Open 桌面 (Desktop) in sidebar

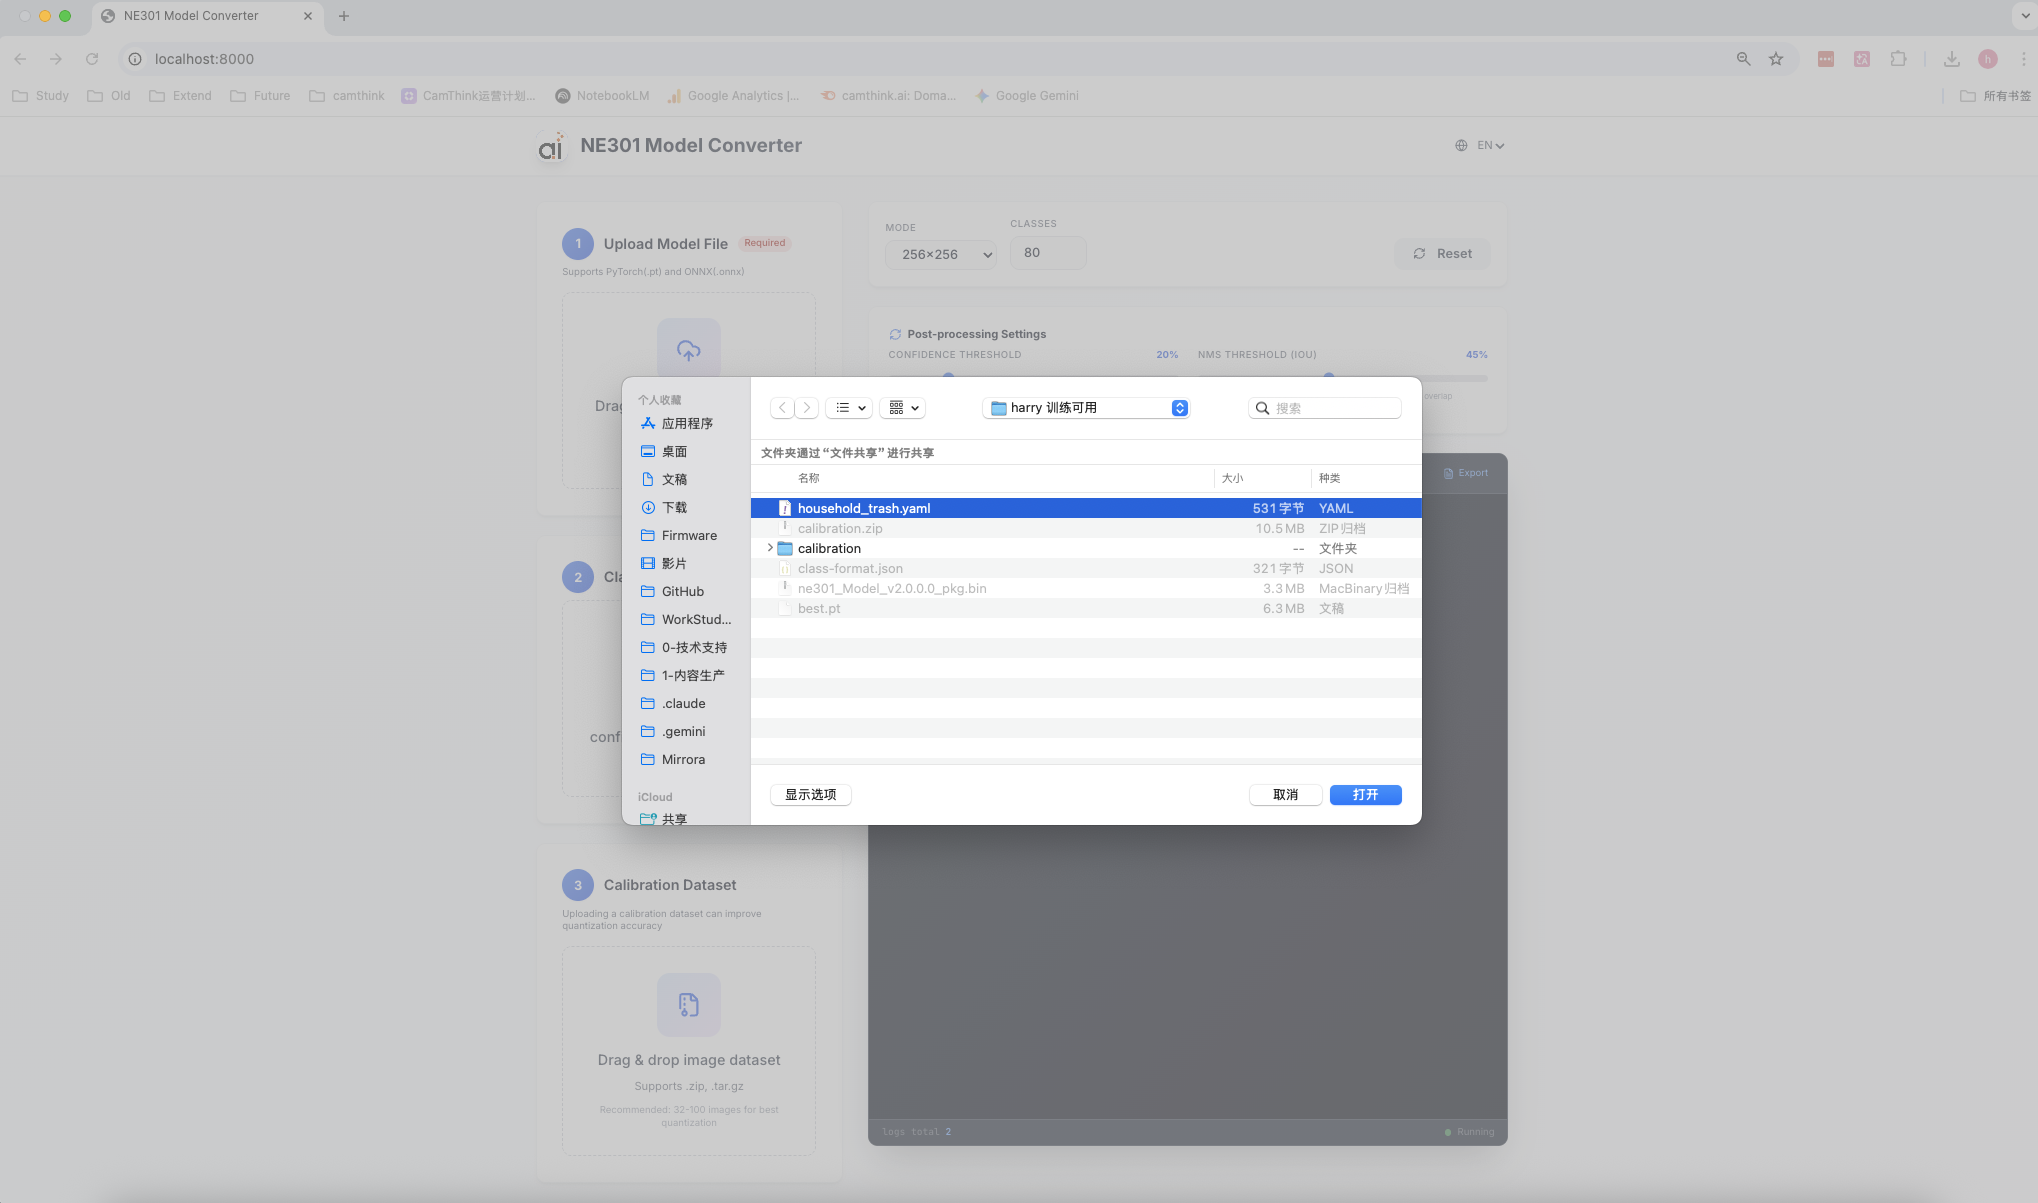674,452
